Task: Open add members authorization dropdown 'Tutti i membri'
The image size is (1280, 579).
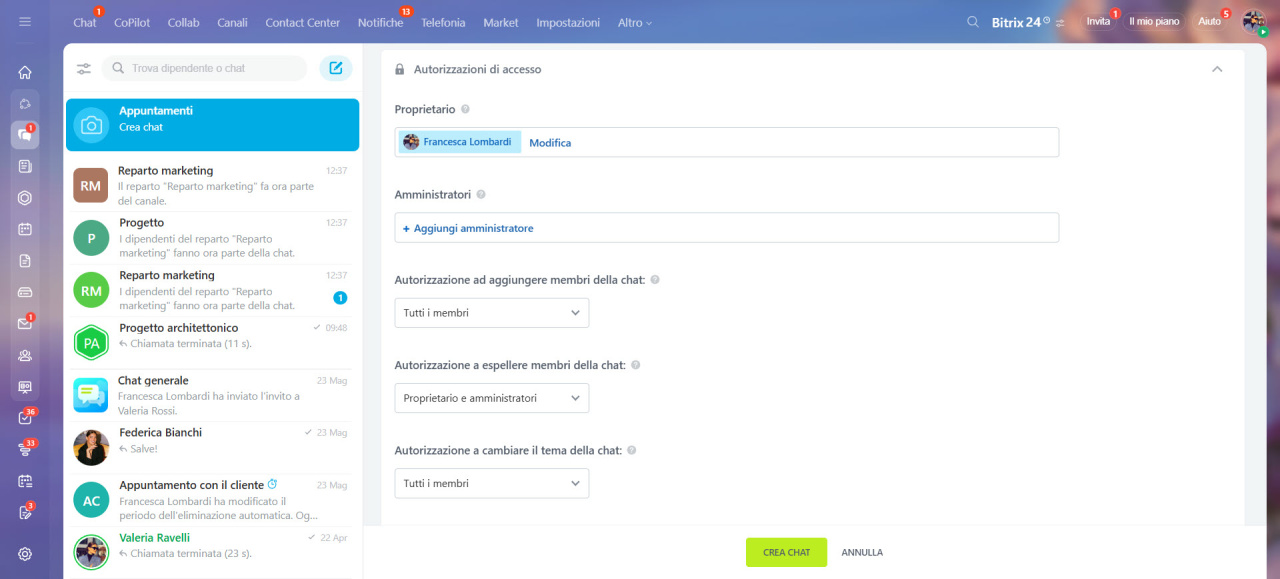Action: pos(492,313)
